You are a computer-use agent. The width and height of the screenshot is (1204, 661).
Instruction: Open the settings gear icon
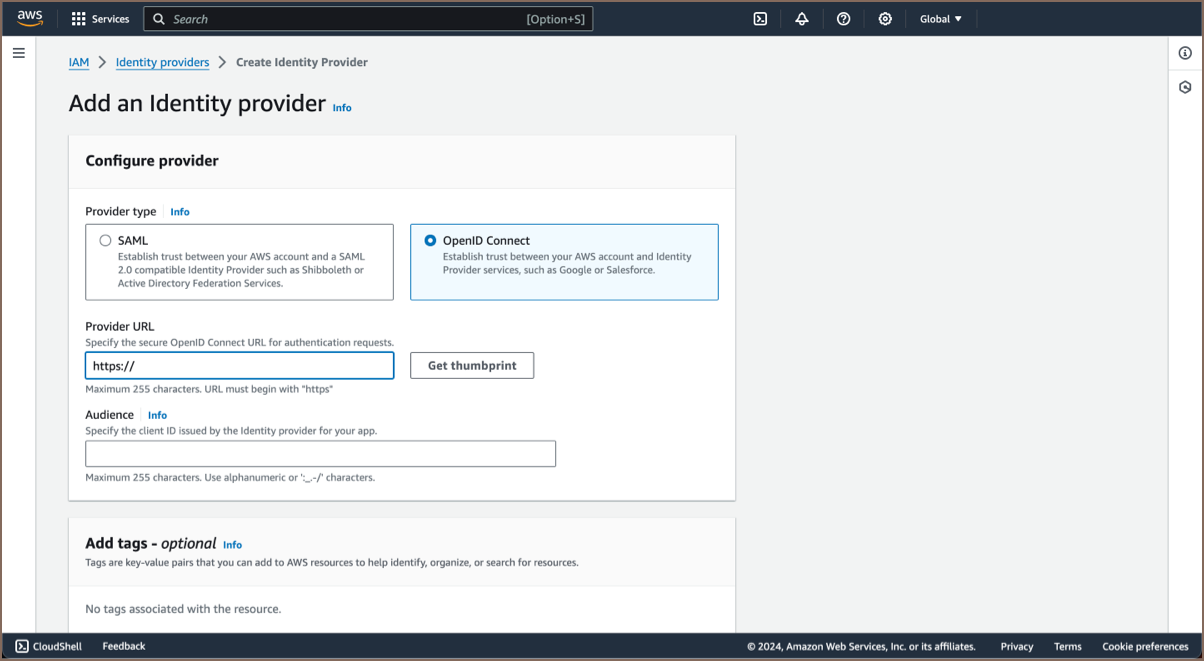885,19
